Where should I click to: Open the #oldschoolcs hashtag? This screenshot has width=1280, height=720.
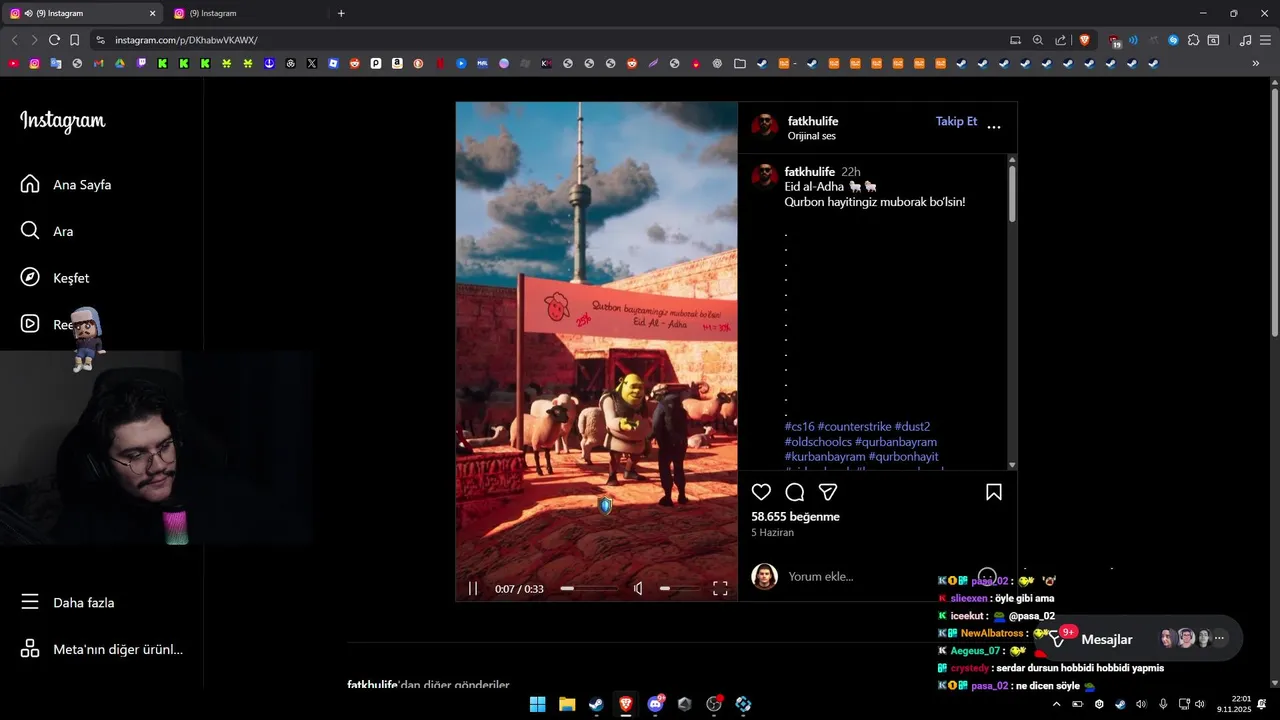click(x=818, y=442)
